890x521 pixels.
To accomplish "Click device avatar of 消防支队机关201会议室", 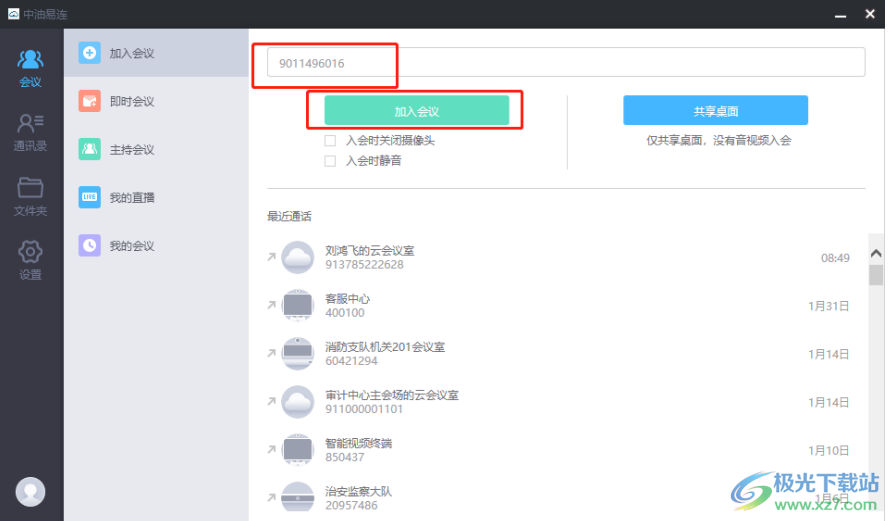I will [297, 354].
